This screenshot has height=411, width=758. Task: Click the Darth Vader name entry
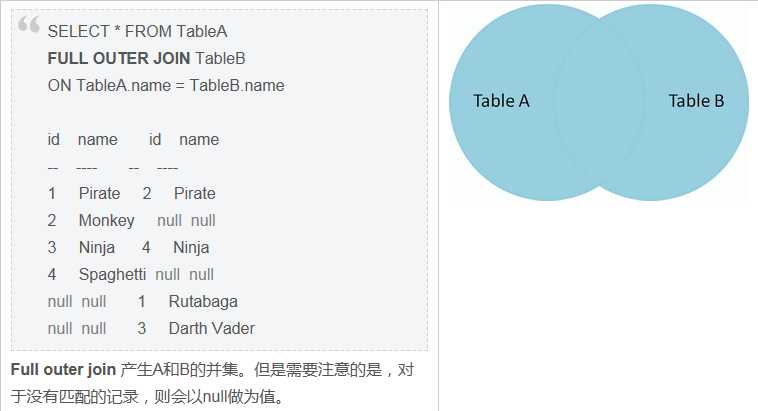pos(211,328)
